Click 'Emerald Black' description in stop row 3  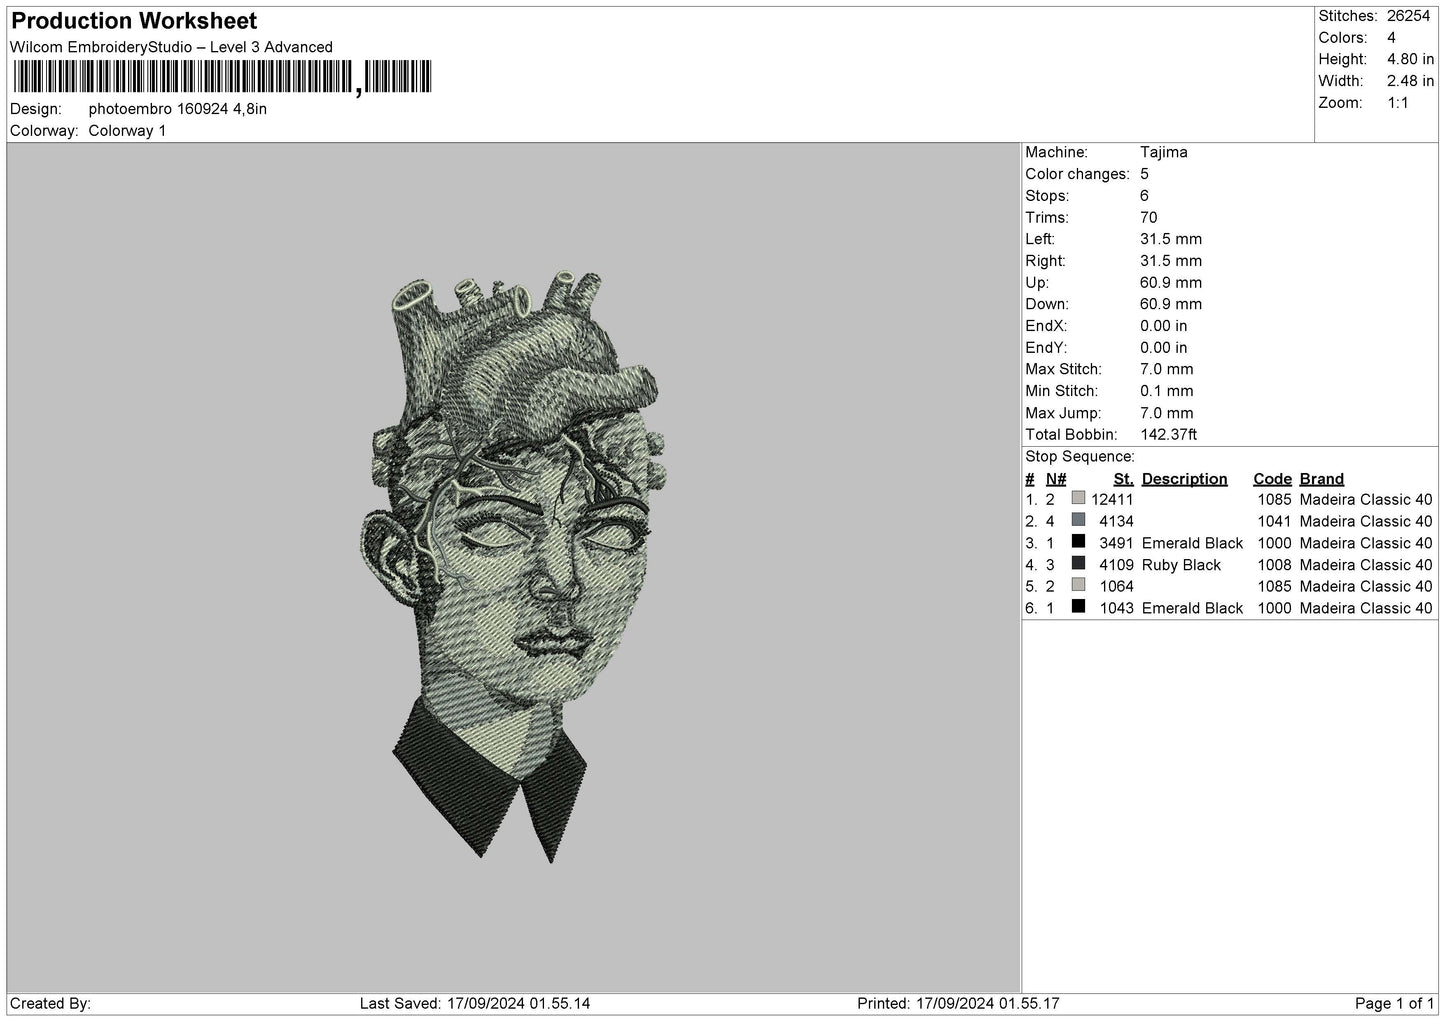1192,543
